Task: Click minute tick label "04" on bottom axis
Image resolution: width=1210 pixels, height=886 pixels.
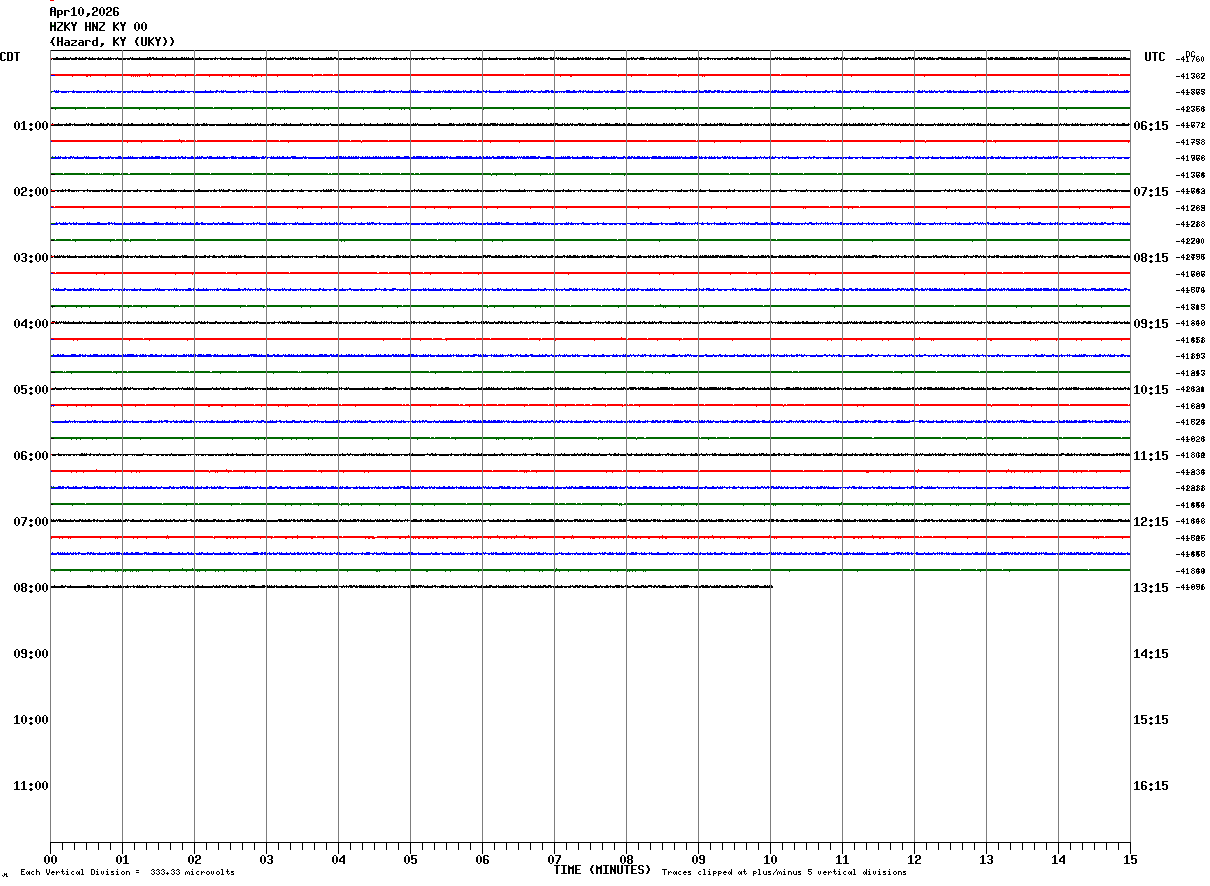Action: pyautogui.click(x=338, y=860)
